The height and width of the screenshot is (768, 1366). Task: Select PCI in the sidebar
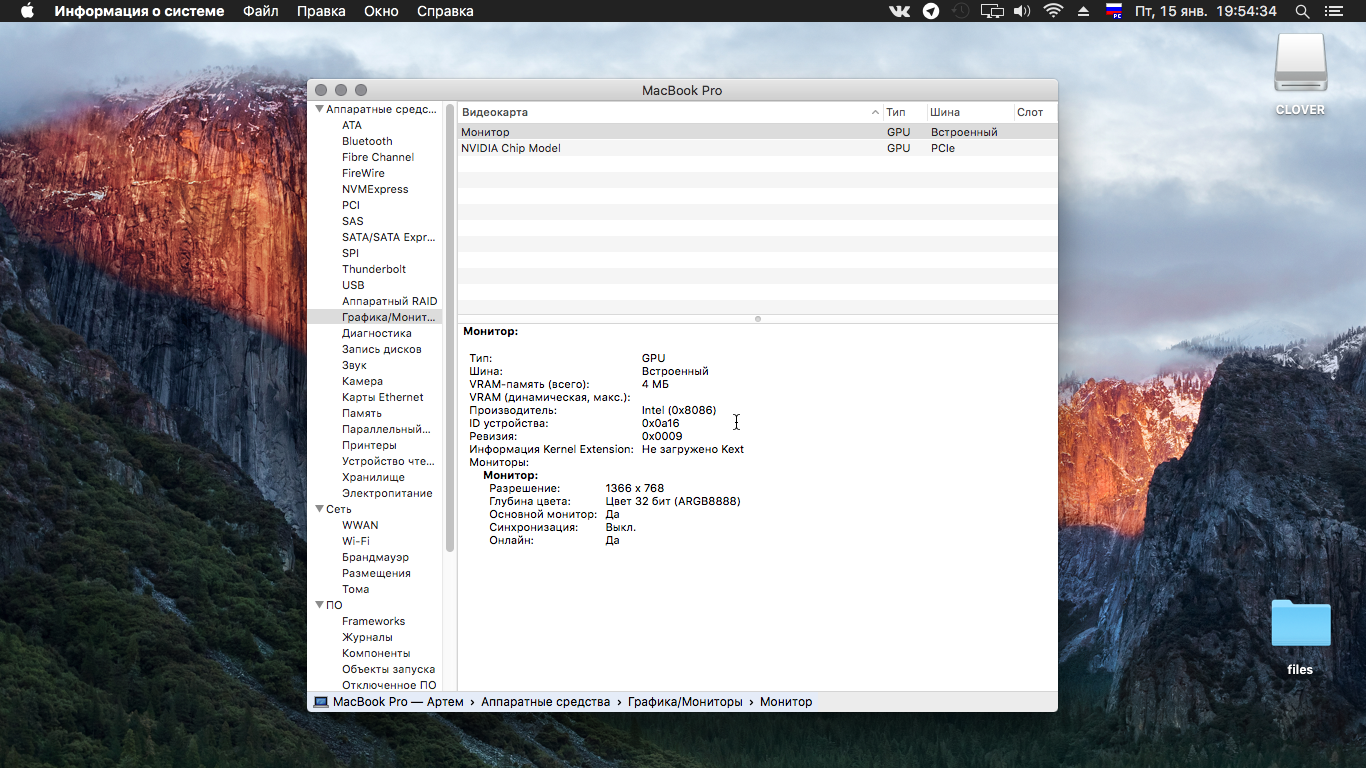[x=351, y=205]
